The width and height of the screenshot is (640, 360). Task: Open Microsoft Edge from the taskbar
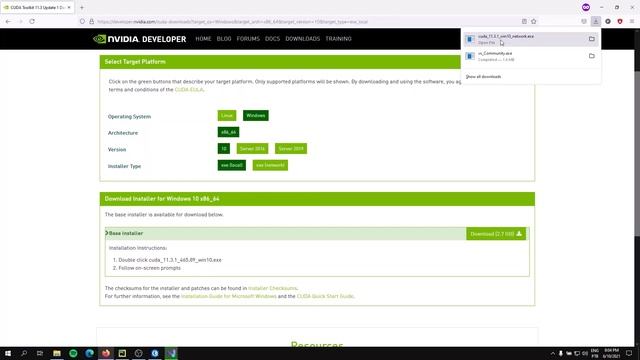(x=89, y=353)
